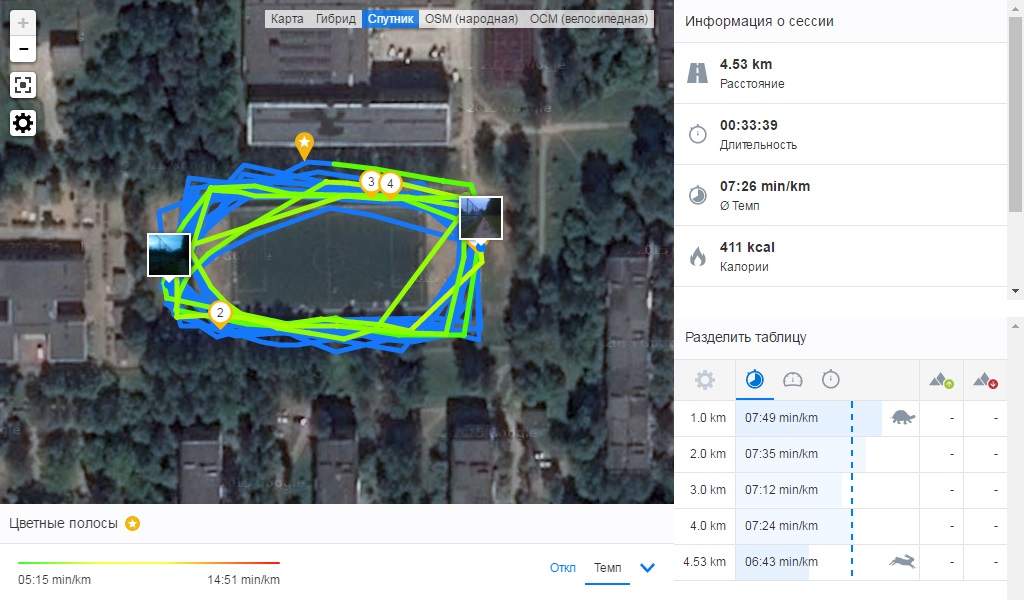1024x600 pixels.
Task: Expand colored trace options chevron
Action: point(647,567)
